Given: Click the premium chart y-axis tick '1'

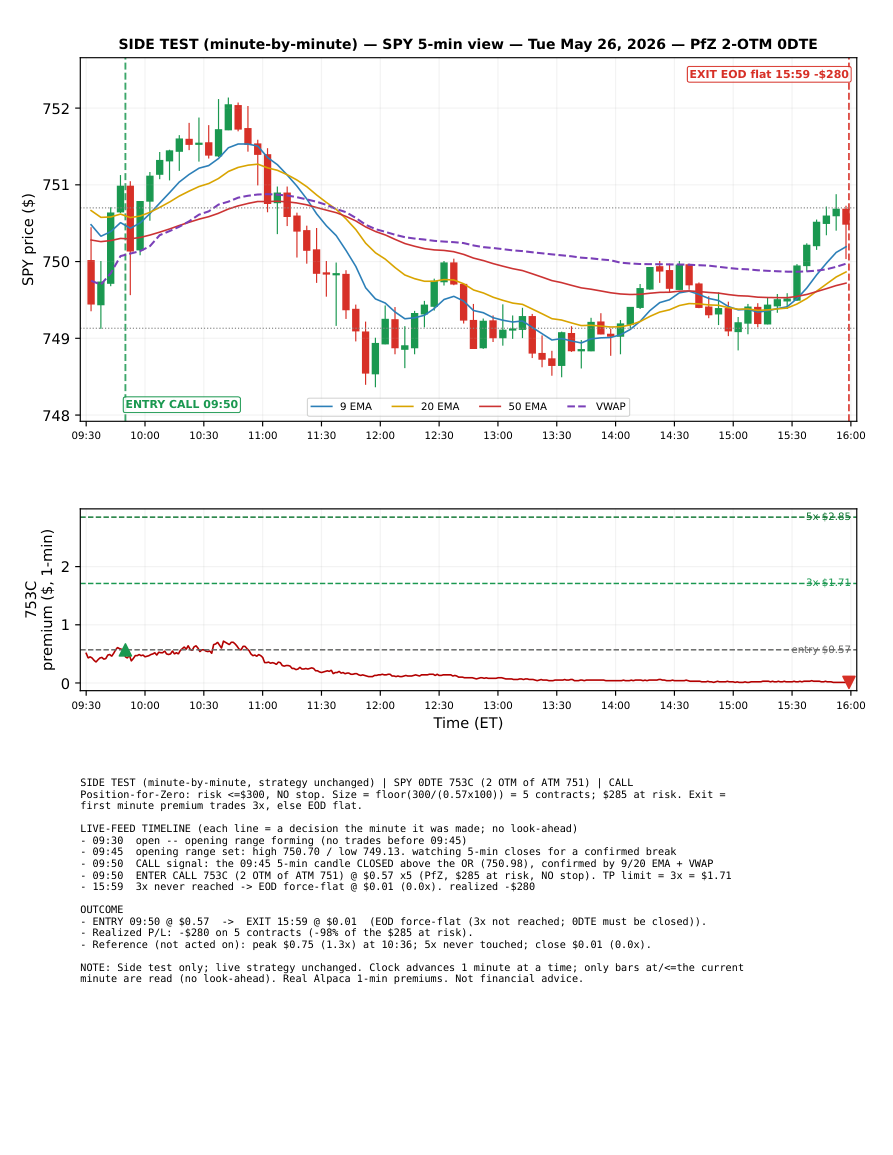Looking at the screenshot, I should click(x=66, y=625).
